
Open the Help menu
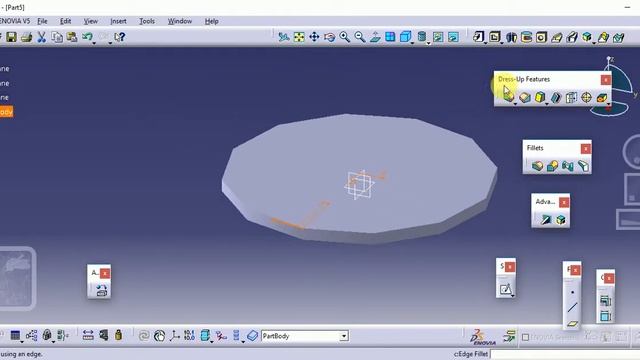(211, 21)
